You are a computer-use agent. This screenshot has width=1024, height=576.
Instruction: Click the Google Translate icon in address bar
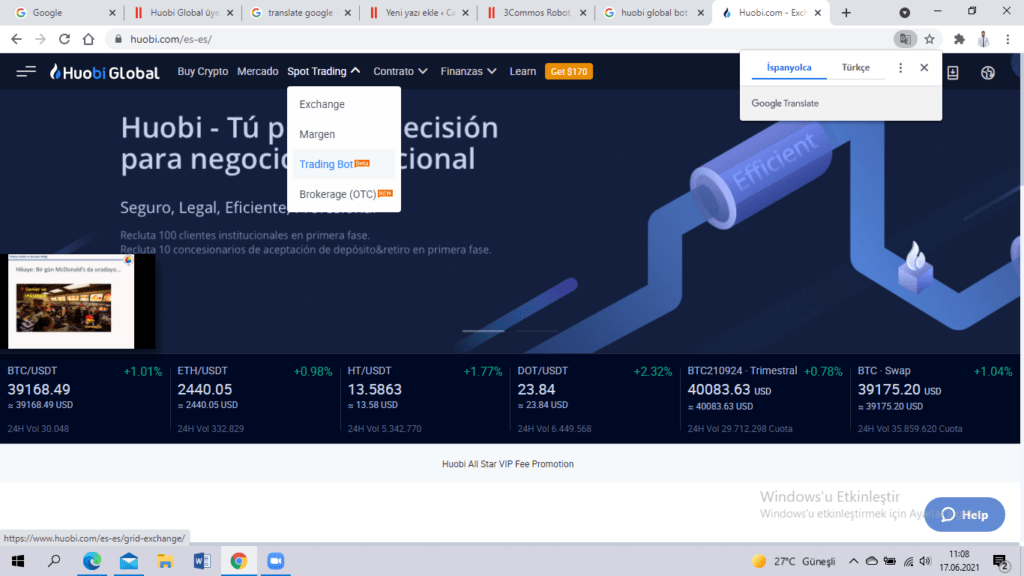pyautogui.click(x=905, y=39)
